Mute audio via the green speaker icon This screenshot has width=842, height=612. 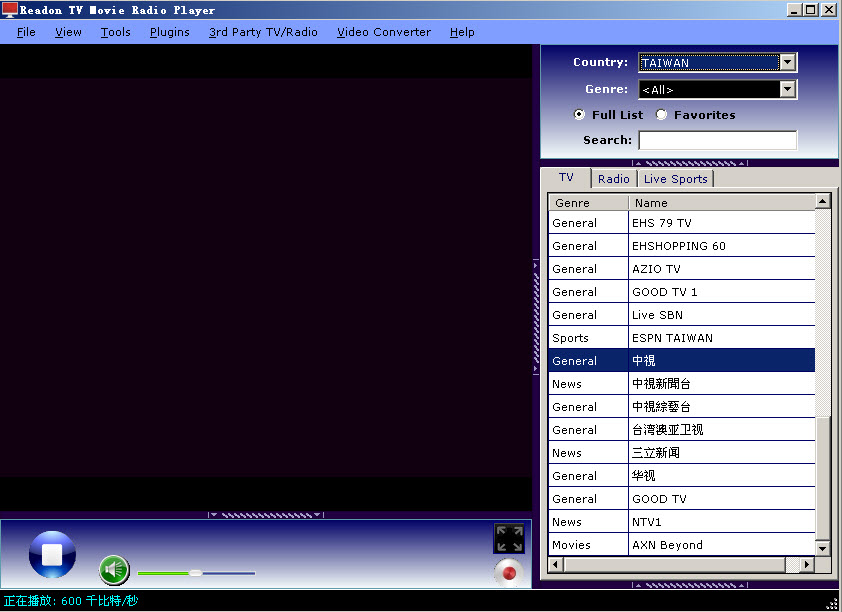click(x=114, y=570)
